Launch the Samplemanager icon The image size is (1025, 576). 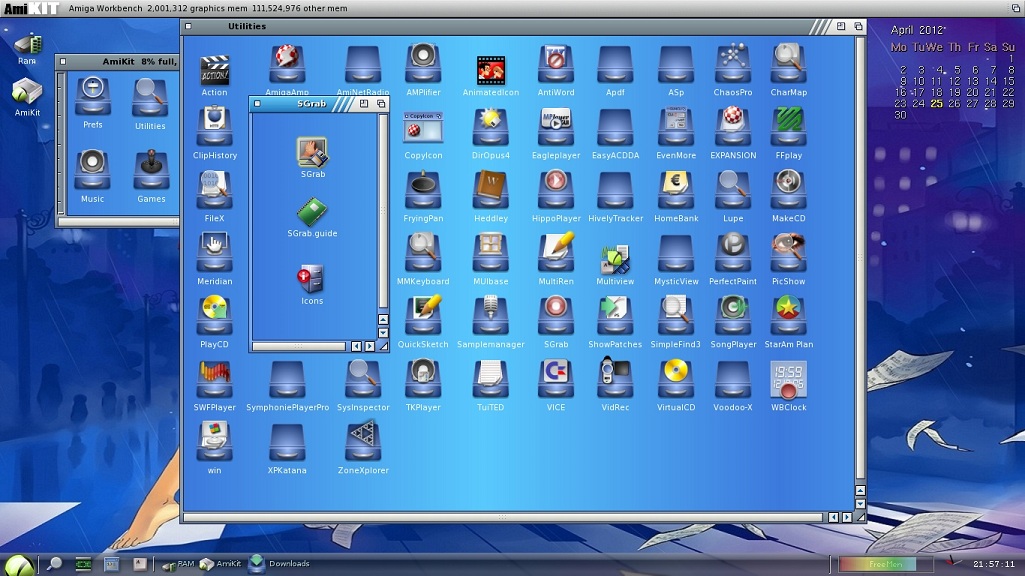click(x=490, y=316)
